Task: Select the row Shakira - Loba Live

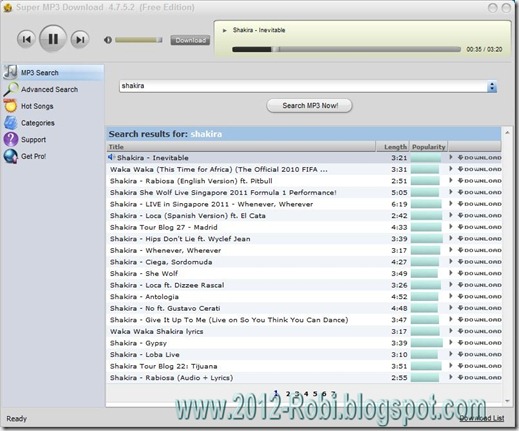Action: [304, 355]
